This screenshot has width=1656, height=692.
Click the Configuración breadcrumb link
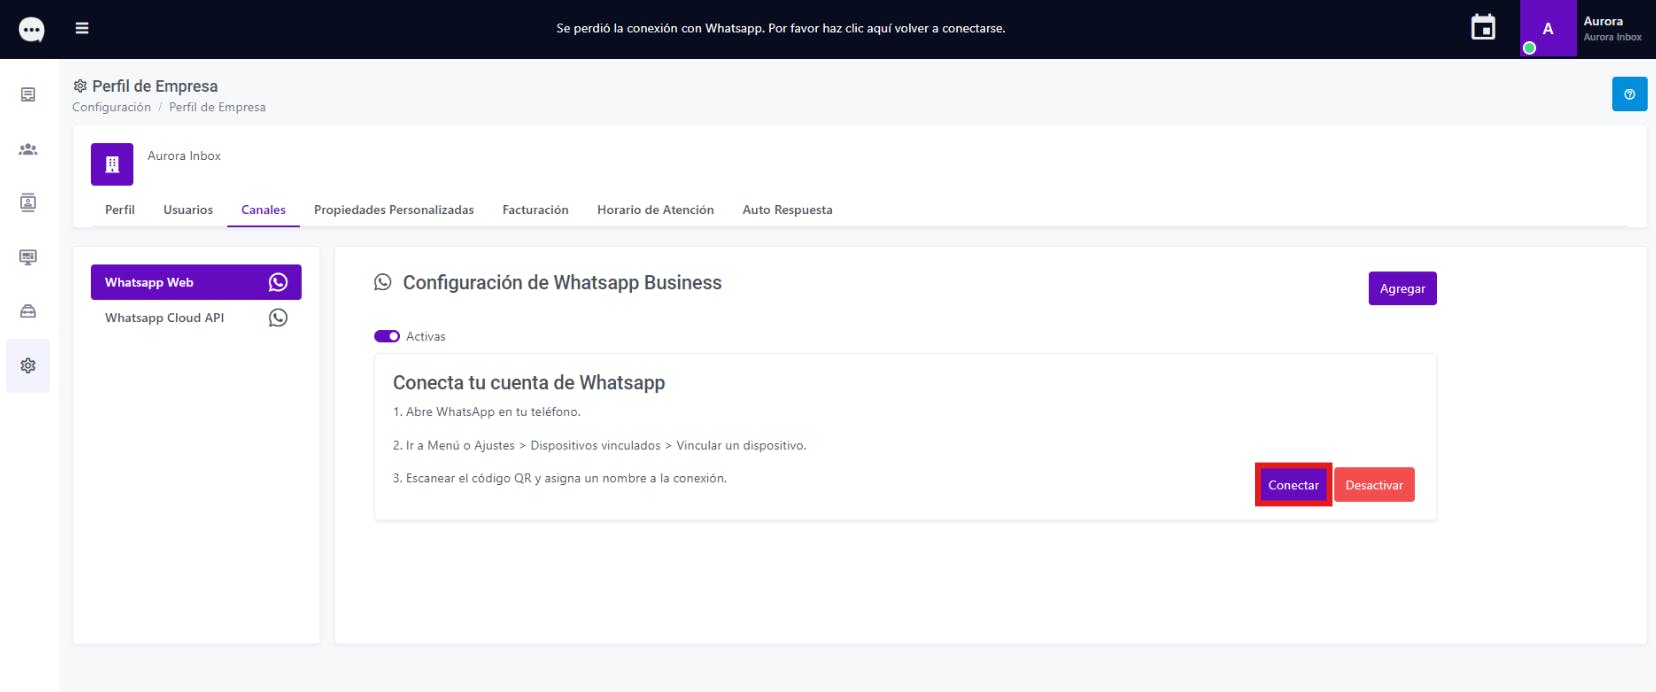111,107
